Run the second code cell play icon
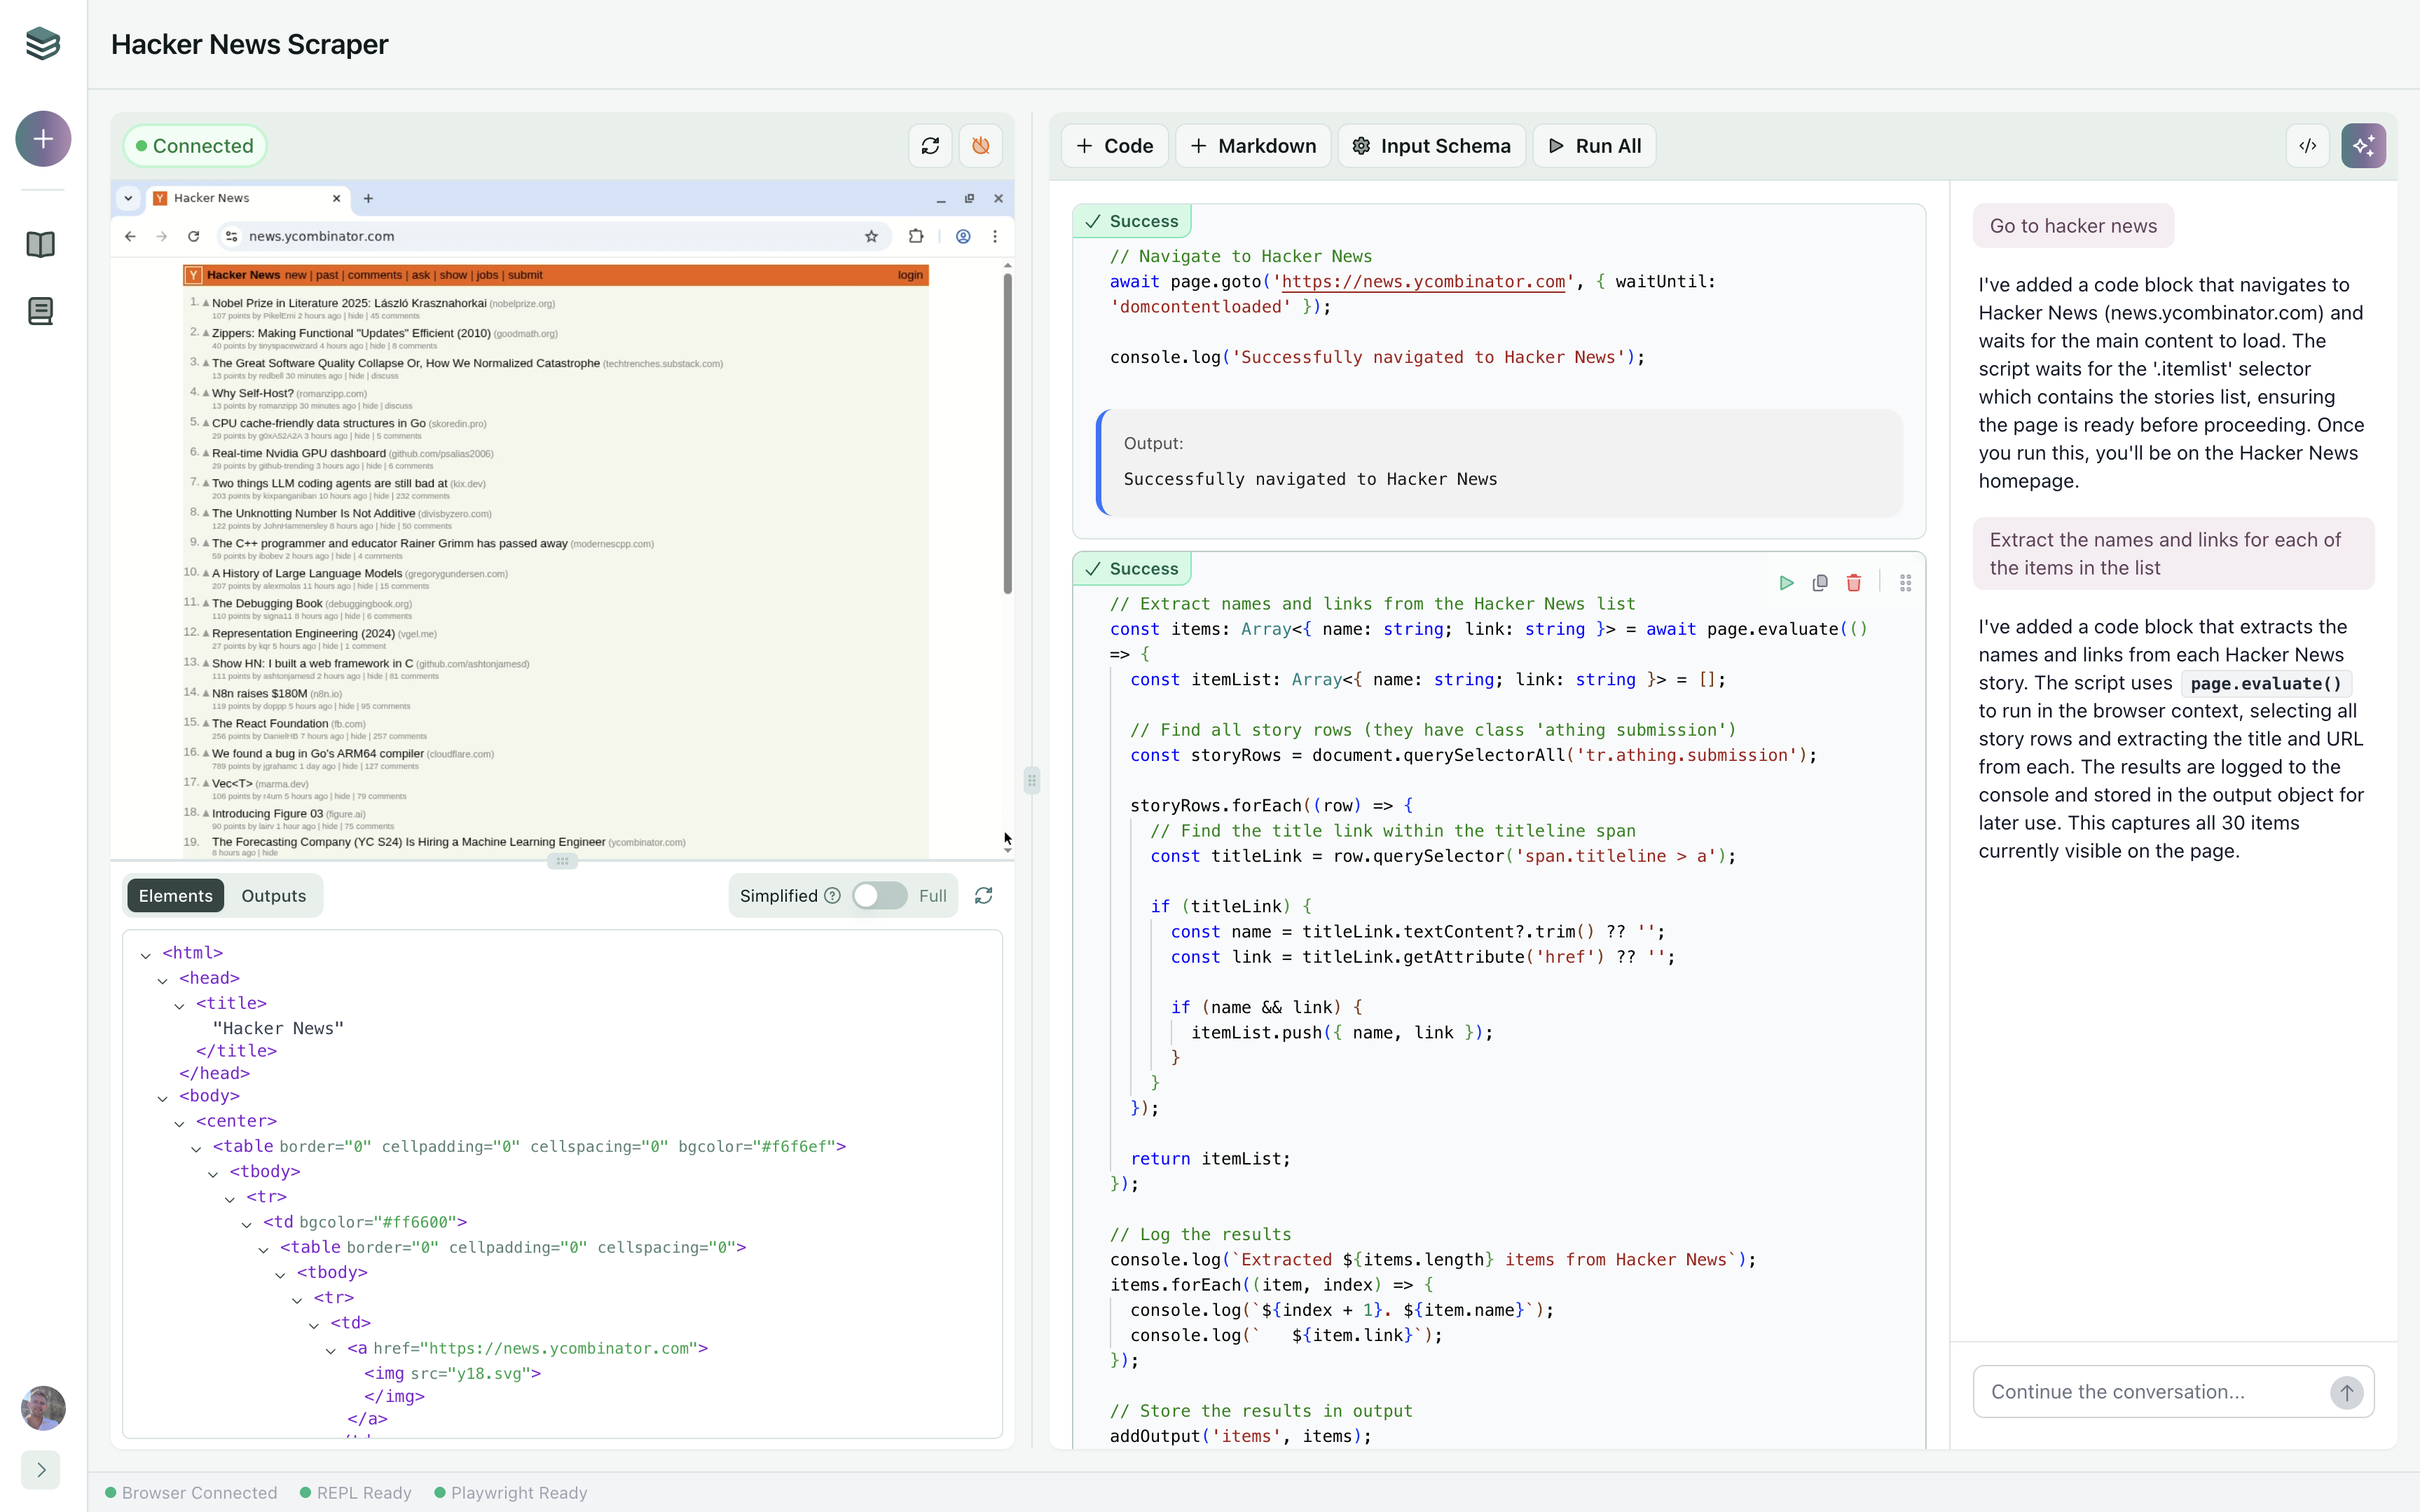2420x1512 pixels. (x=1786, y=583)
